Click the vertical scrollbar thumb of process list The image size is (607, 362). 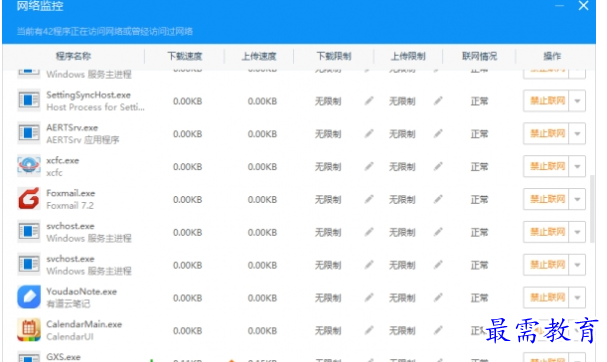point(592,209)
